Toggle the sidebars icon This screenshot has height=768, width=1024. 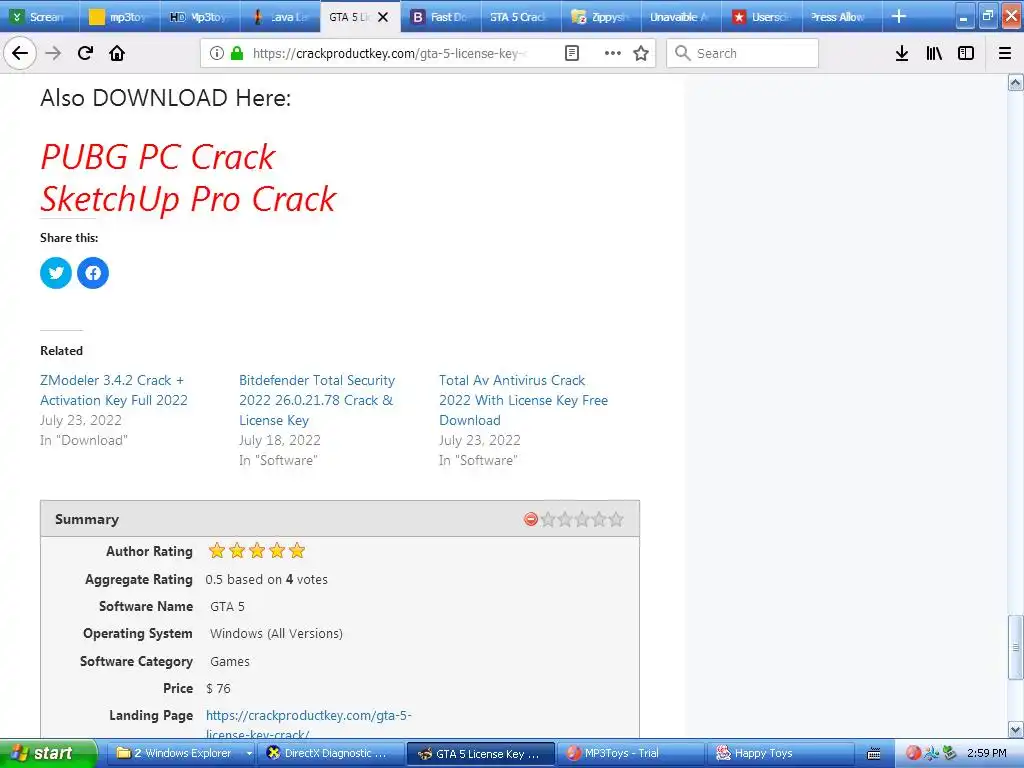pyautogui.click(x=966, y=53)
